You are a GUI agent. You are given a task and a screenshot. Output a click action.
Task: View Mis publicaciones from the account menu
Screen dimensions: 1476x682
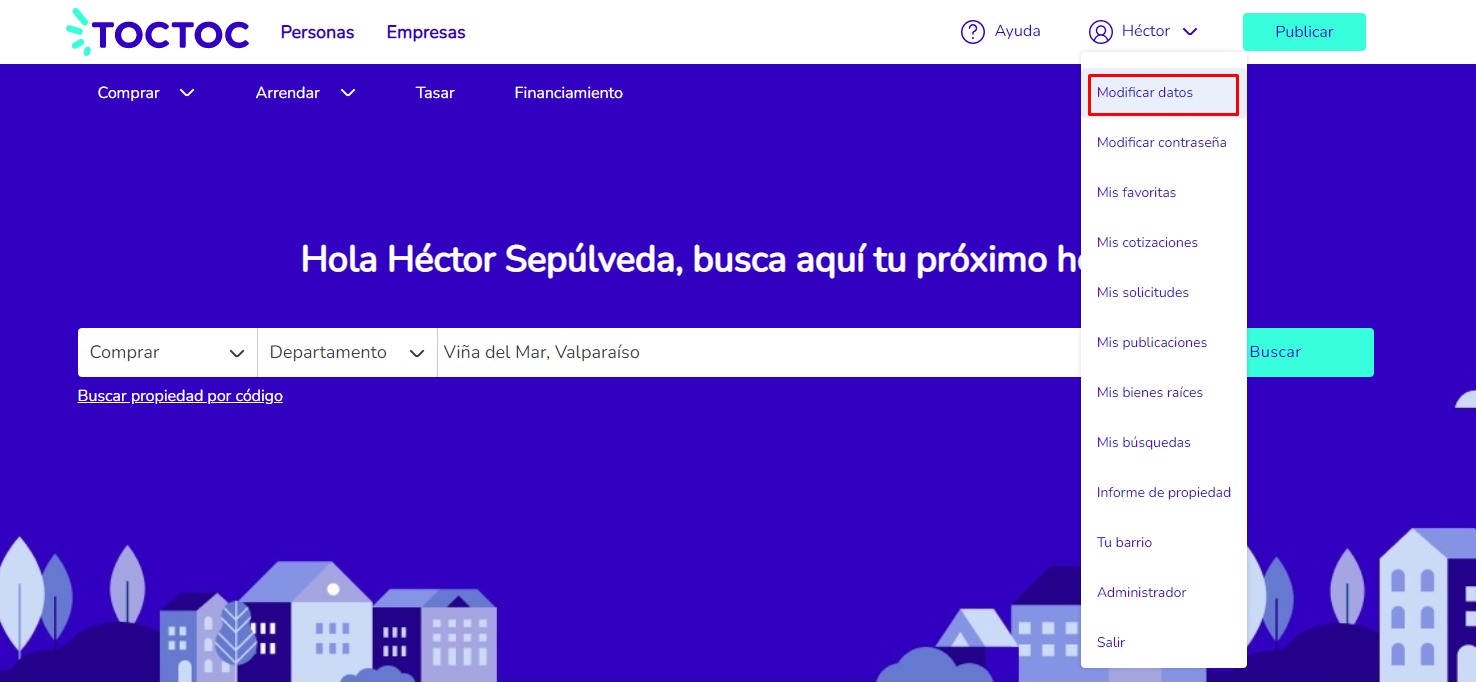pyautogui.click(x=1152, y=342)
